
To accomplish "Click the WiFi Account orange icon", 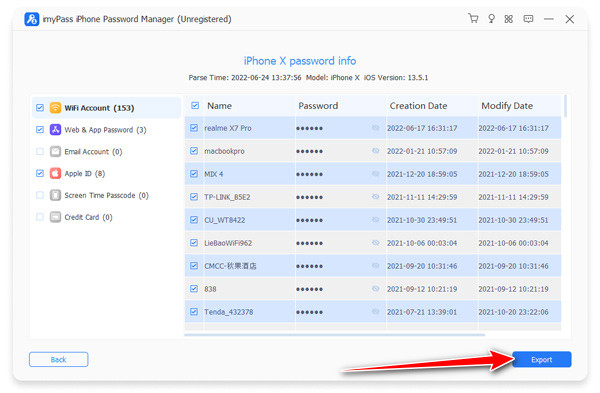I will (55, 108).
